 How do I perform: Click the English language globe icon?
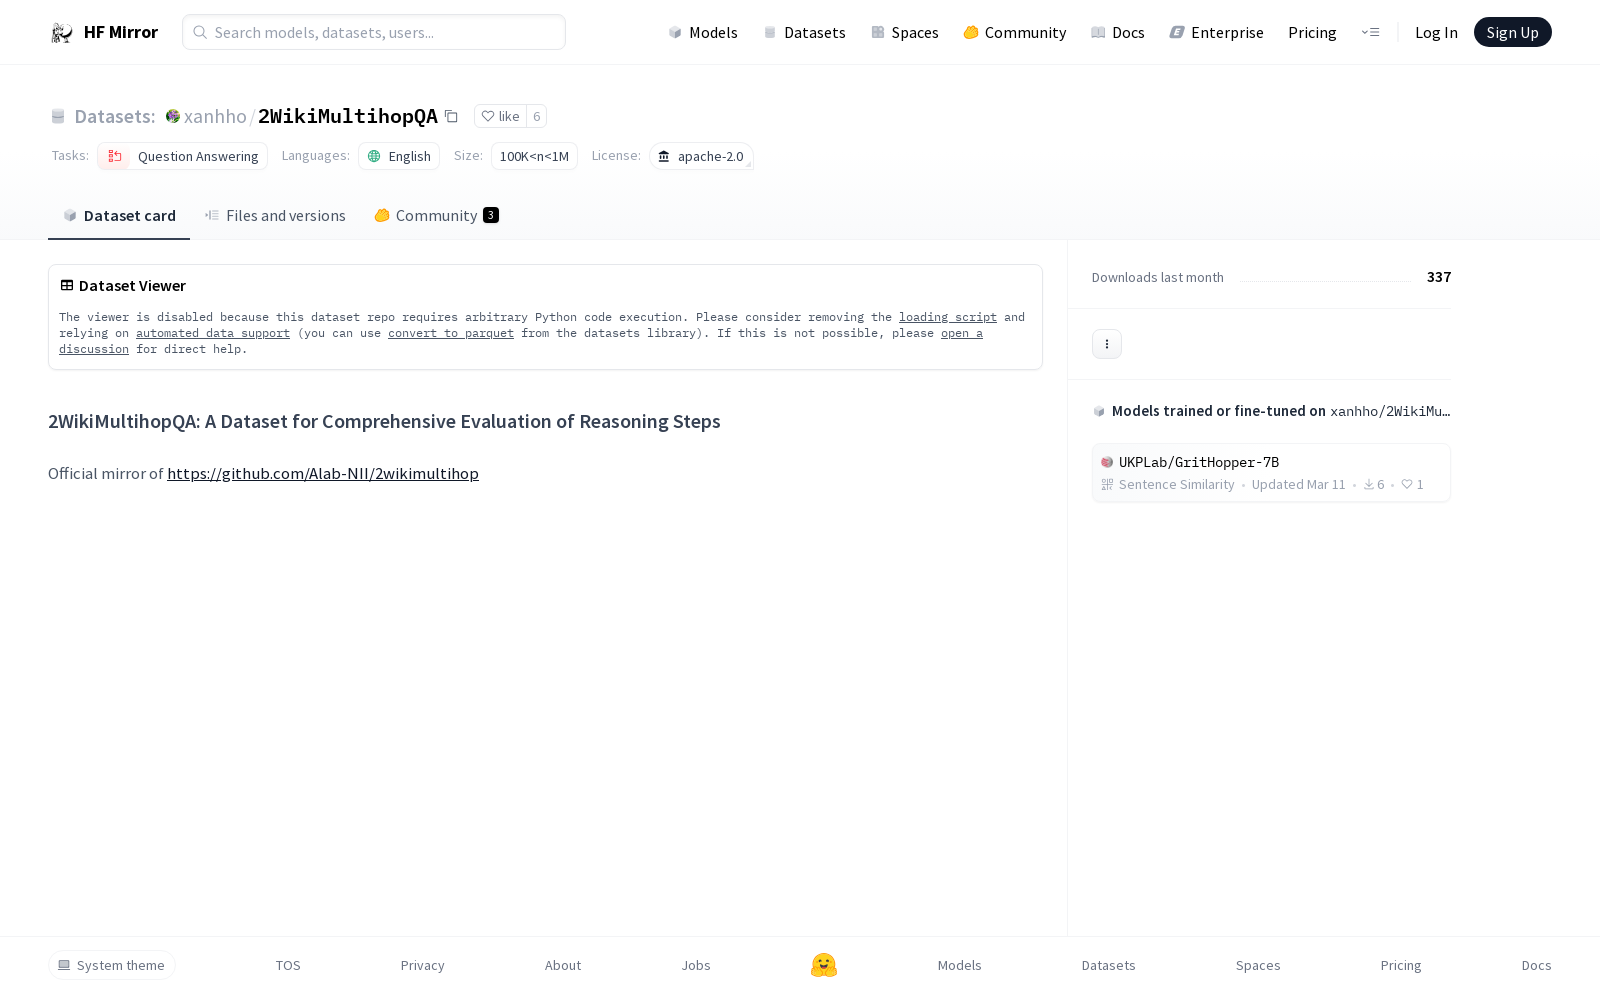(x=374, y=156)
